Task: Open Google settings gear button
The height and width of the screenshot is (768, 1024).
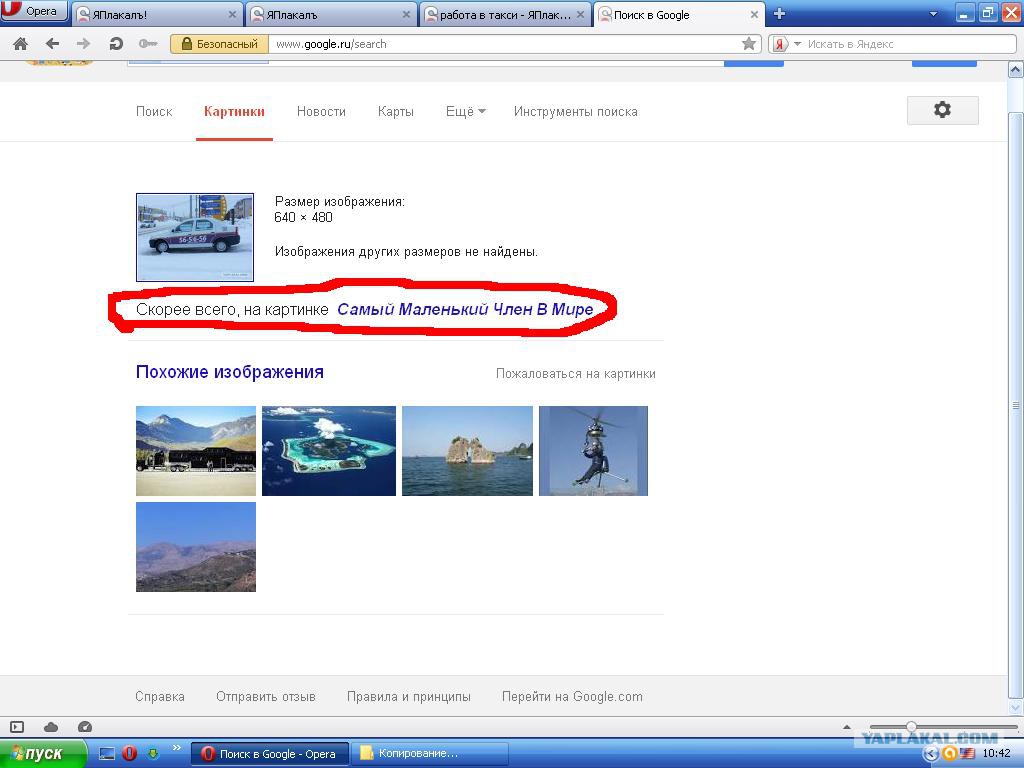Action: (942, 110)
